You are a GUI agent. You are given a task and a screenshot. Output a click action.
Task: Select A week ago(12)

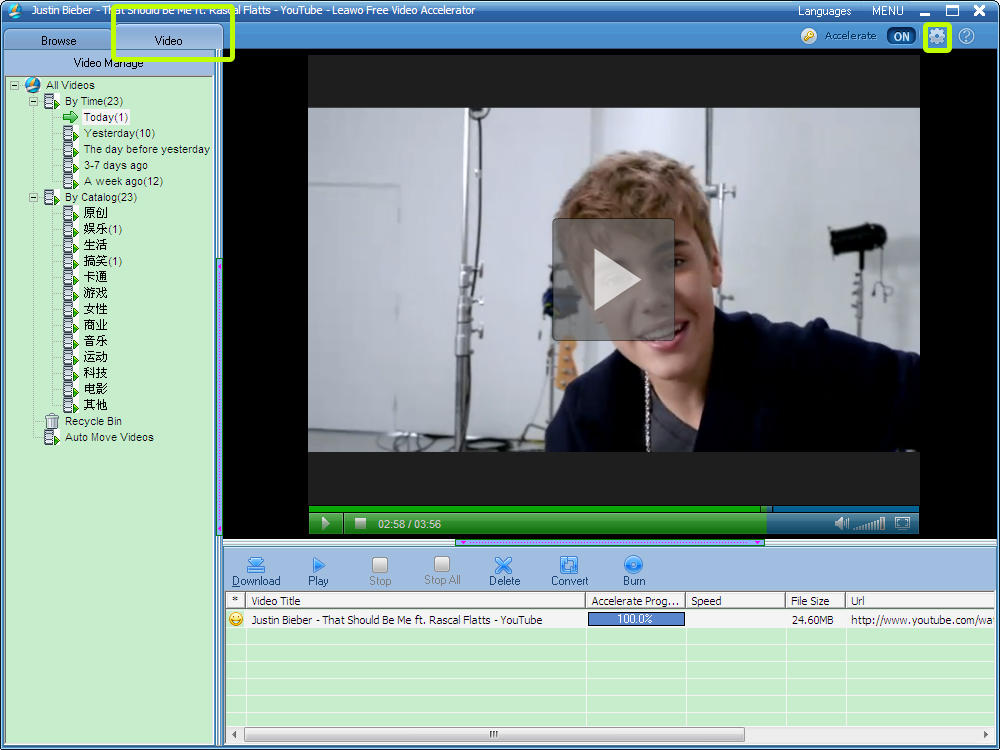pos(123,181)
